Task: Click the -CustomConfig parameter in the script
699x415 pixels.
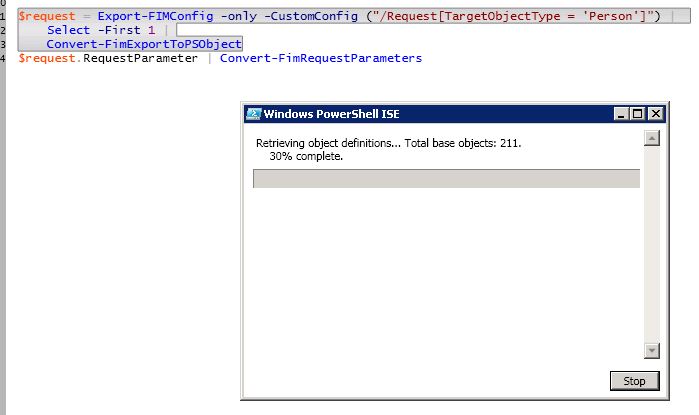Action: (x=311, y=16)
